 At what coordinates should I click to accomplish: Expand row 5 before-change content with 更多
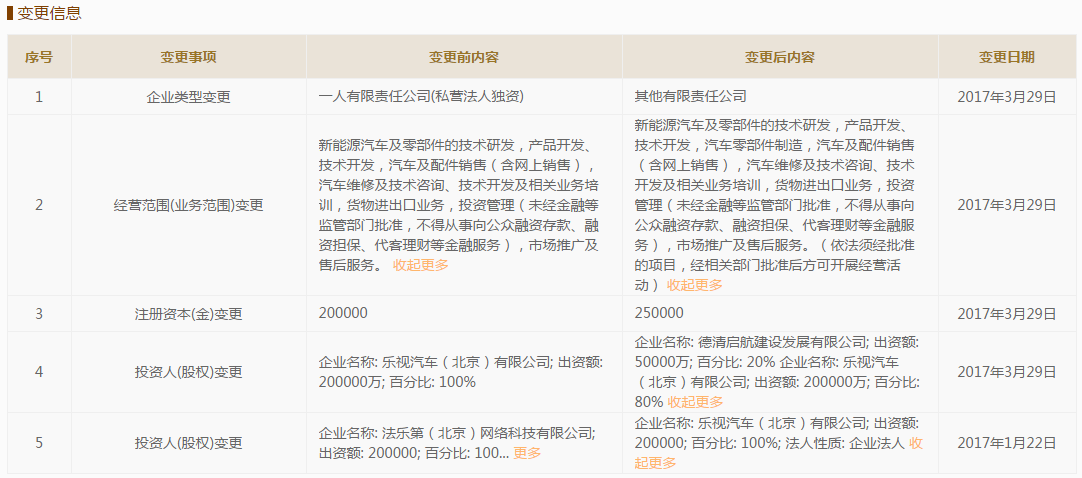[527, 453]
